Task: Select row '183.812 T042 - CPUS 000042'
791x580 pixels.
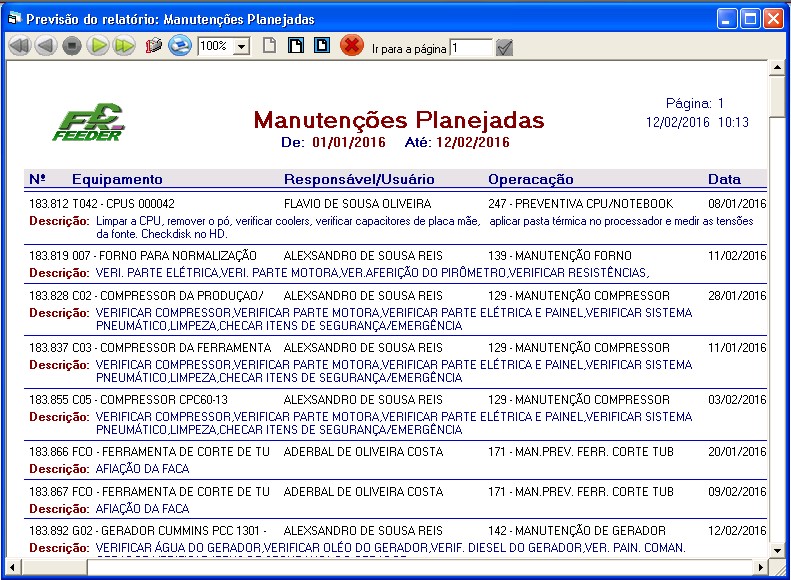Action: tap(396, 204)
